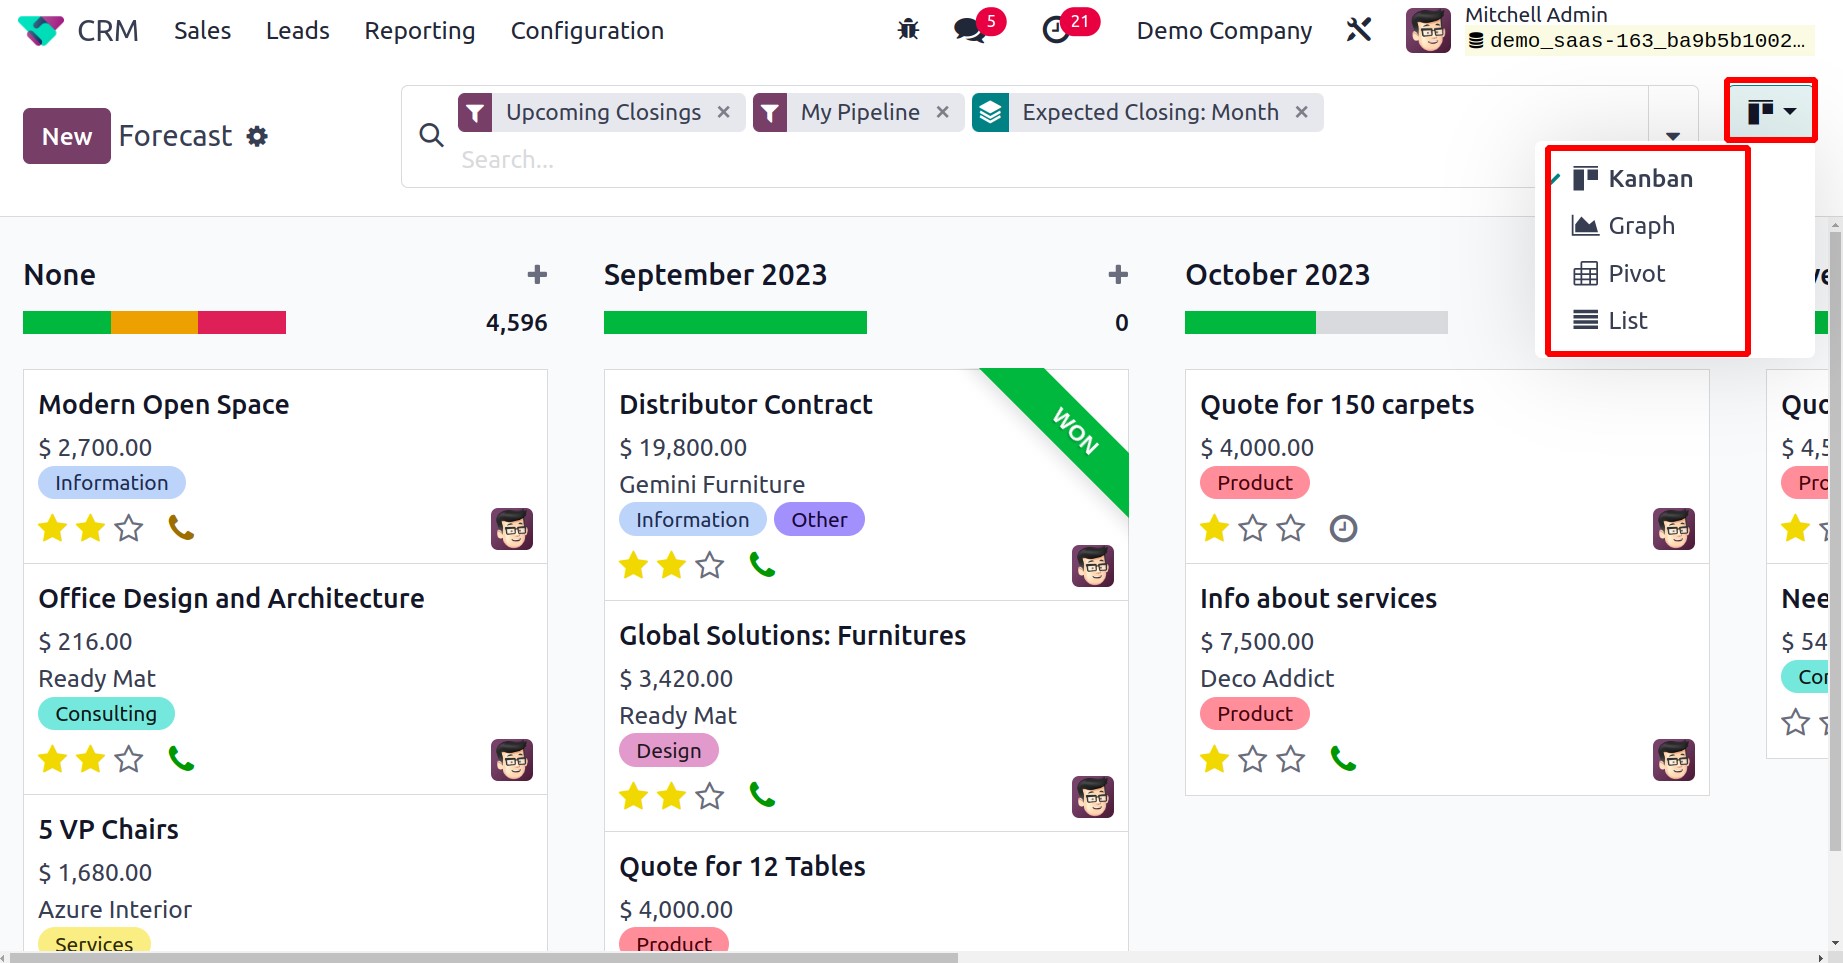1843x963 pixels.
Task: Open the CRM app home logo
Action: tap(41, 31)
